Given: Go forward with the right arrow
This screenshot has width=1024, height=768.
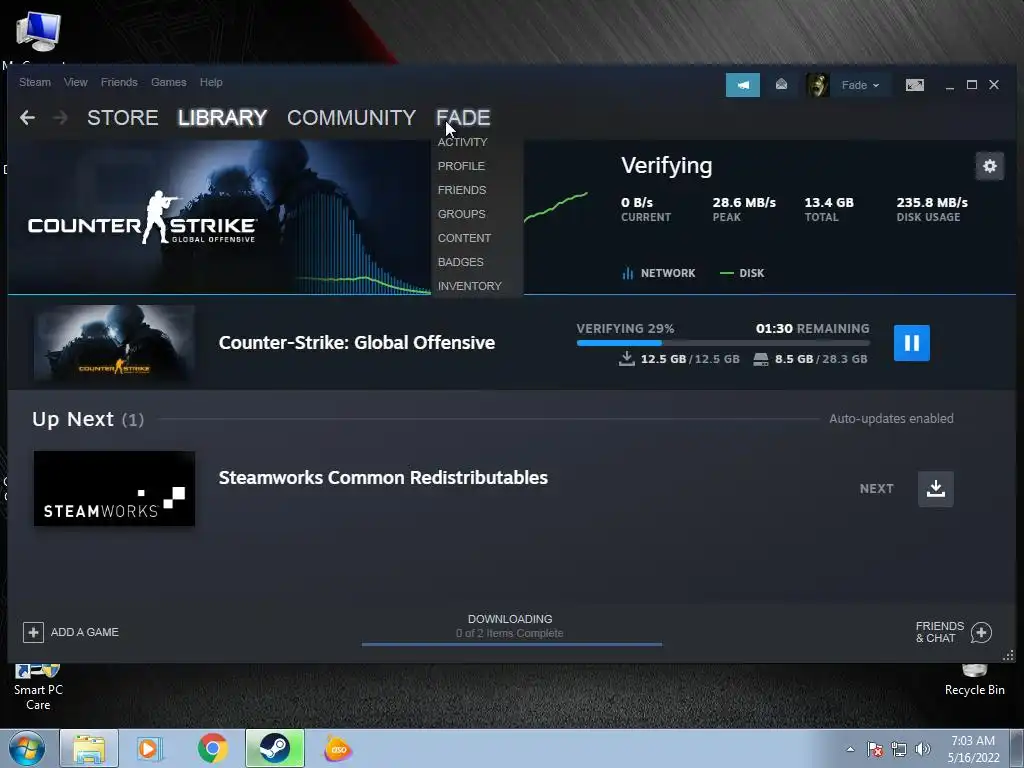Looking at the screenshot, I should point(60,118).
